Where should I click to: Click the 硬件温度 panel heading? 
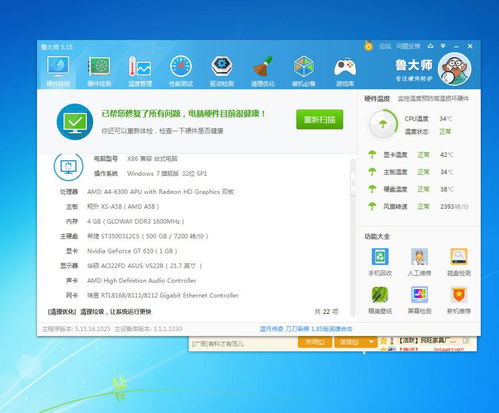[x=377, y=99]
